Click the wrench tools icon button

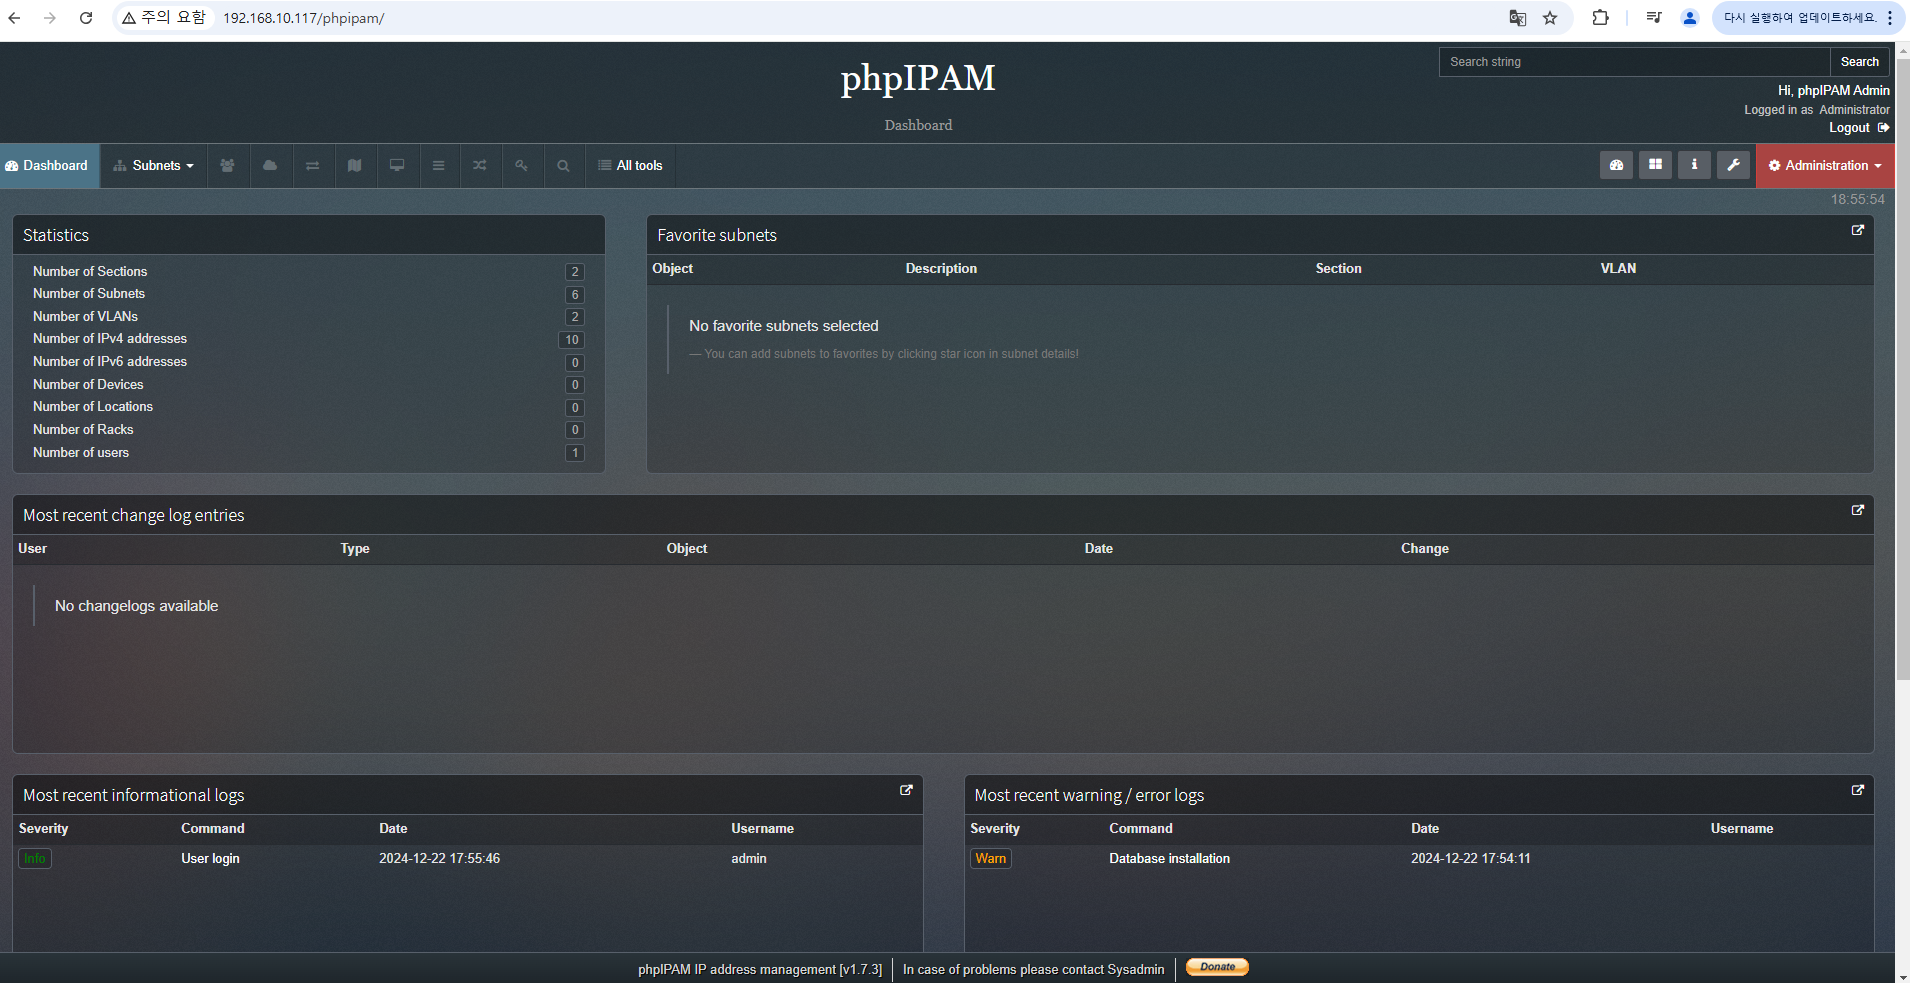(x=1733, y=165)
